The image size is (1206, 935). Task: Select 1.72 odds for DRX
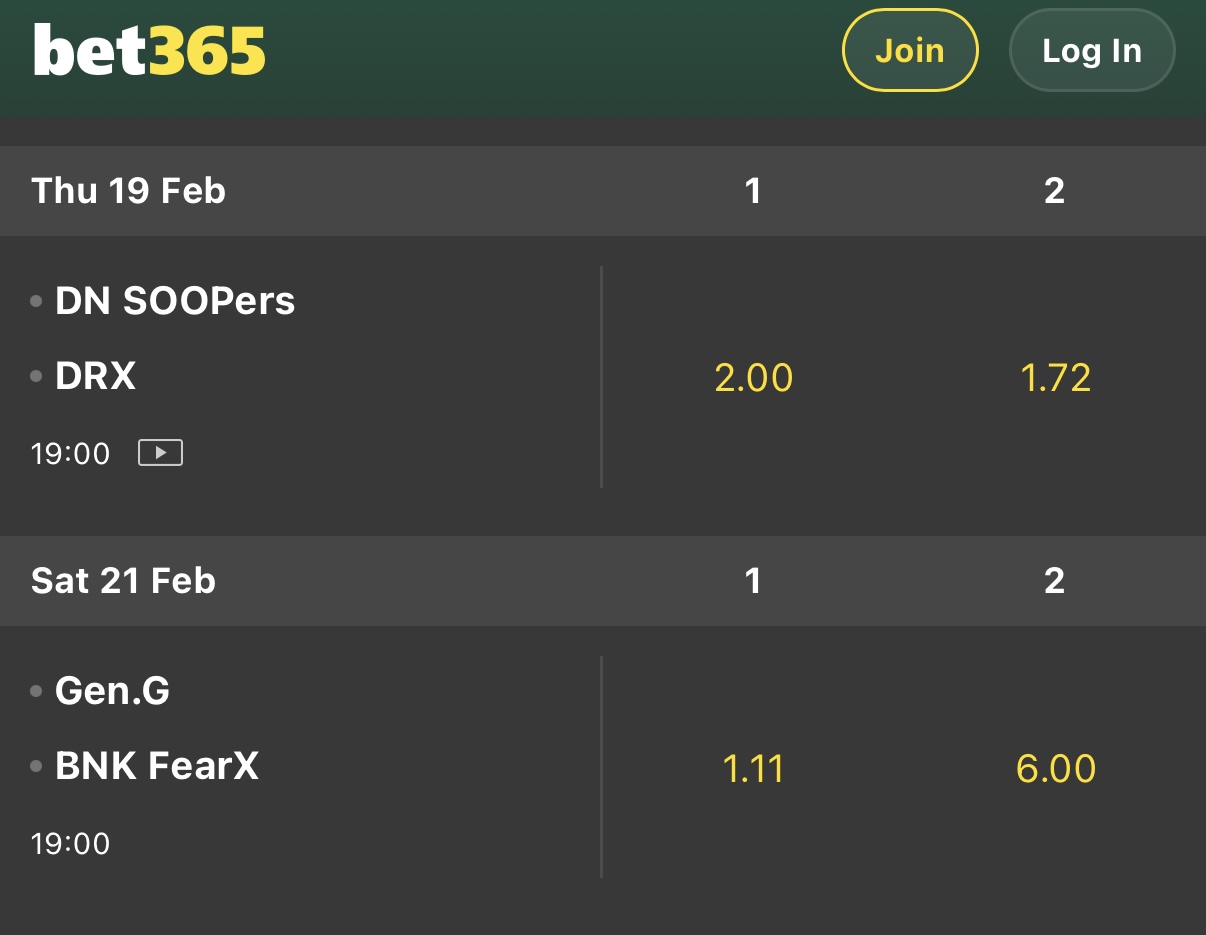click(1055, 378)
